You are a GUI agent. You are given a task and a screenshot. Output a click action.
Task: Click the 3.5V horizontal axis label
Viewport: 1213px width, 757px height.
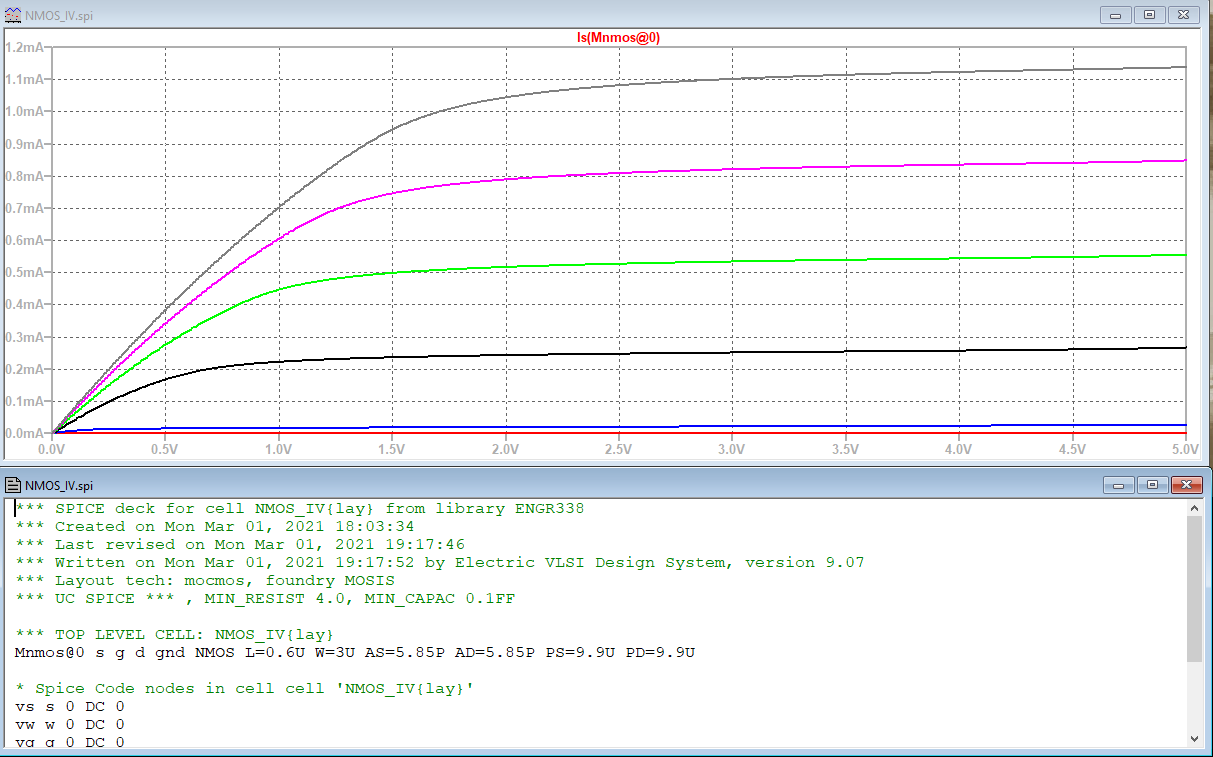pos(845,450)
